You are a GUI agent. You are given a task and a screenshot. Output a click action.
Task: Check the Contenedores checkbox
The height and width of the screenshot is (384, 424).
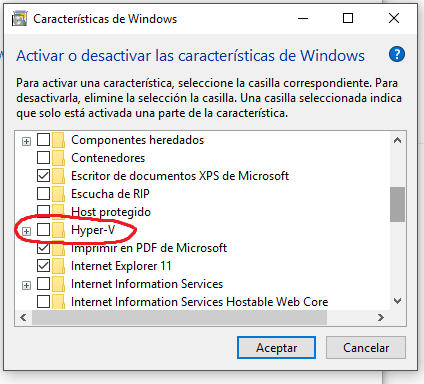[43, 158]
